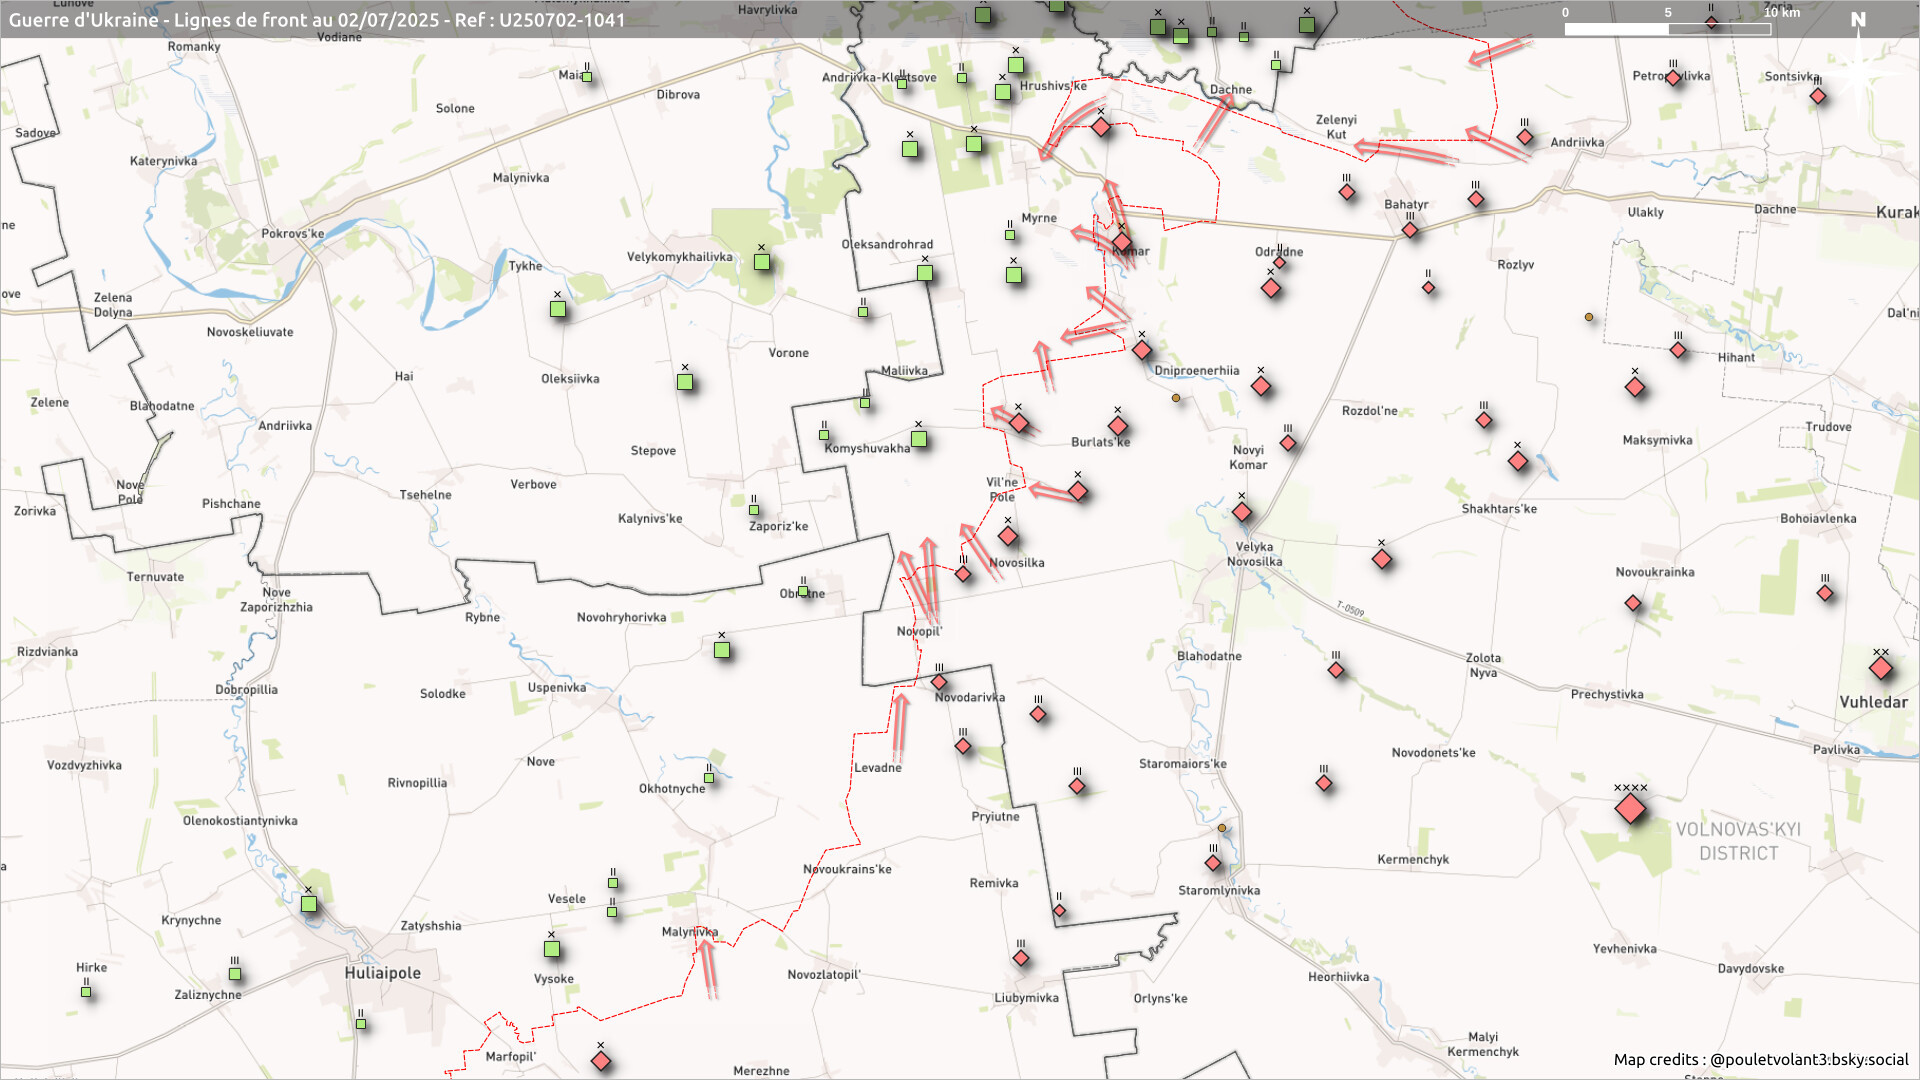1920x1080 pixels.
Task: Select the green unit square near Velykomykhailivka
Action: 762,262
